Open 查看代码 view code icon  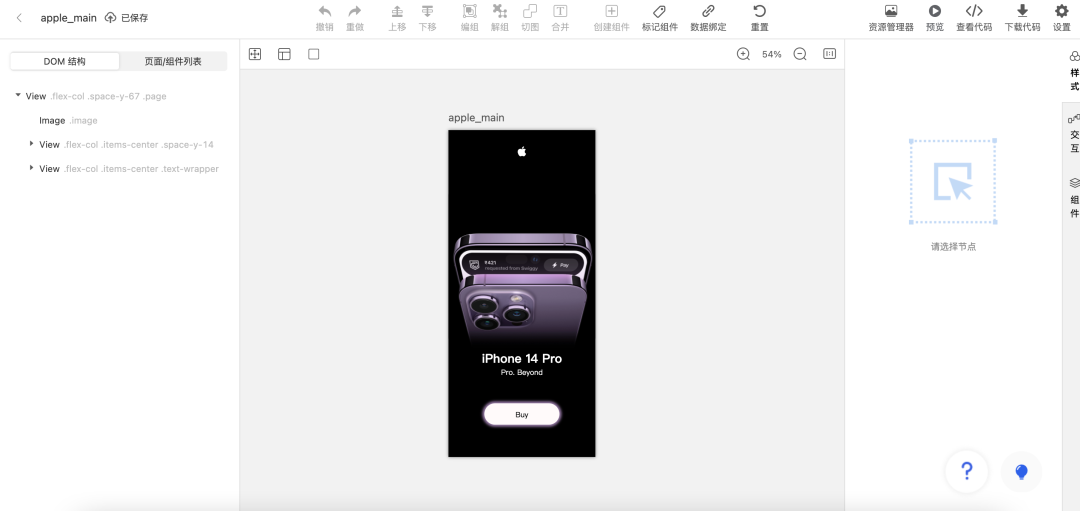[x=974, y=11]
